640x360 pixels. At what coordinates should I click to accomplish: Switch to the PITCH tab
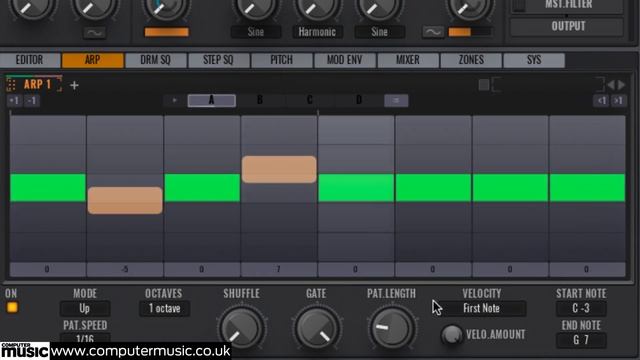[x=282, y=60]
